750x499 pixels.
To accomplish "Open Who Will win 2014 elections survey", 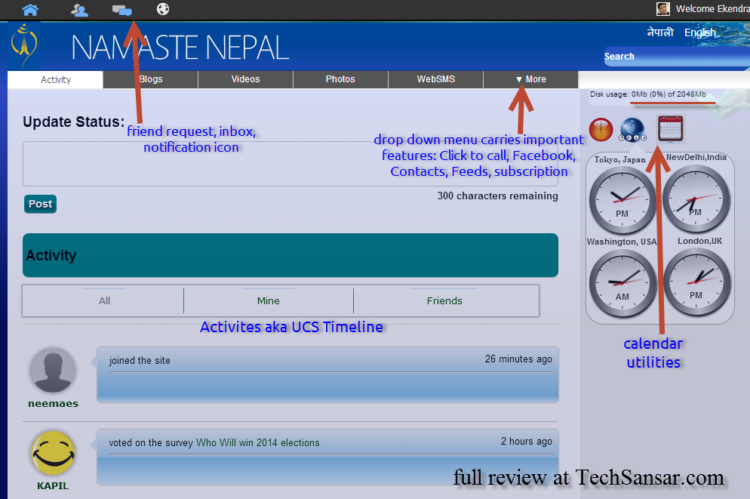I will [x=258, y=443].
